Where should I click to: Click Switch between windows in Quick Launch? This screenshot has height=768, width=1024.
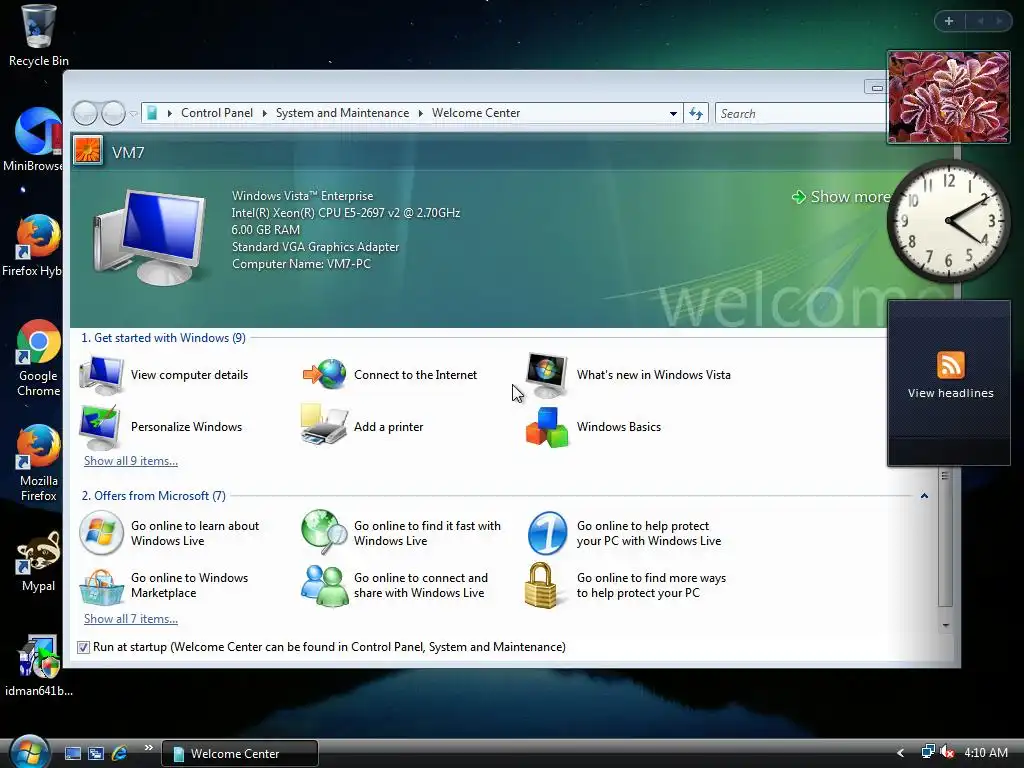[96, 753]
